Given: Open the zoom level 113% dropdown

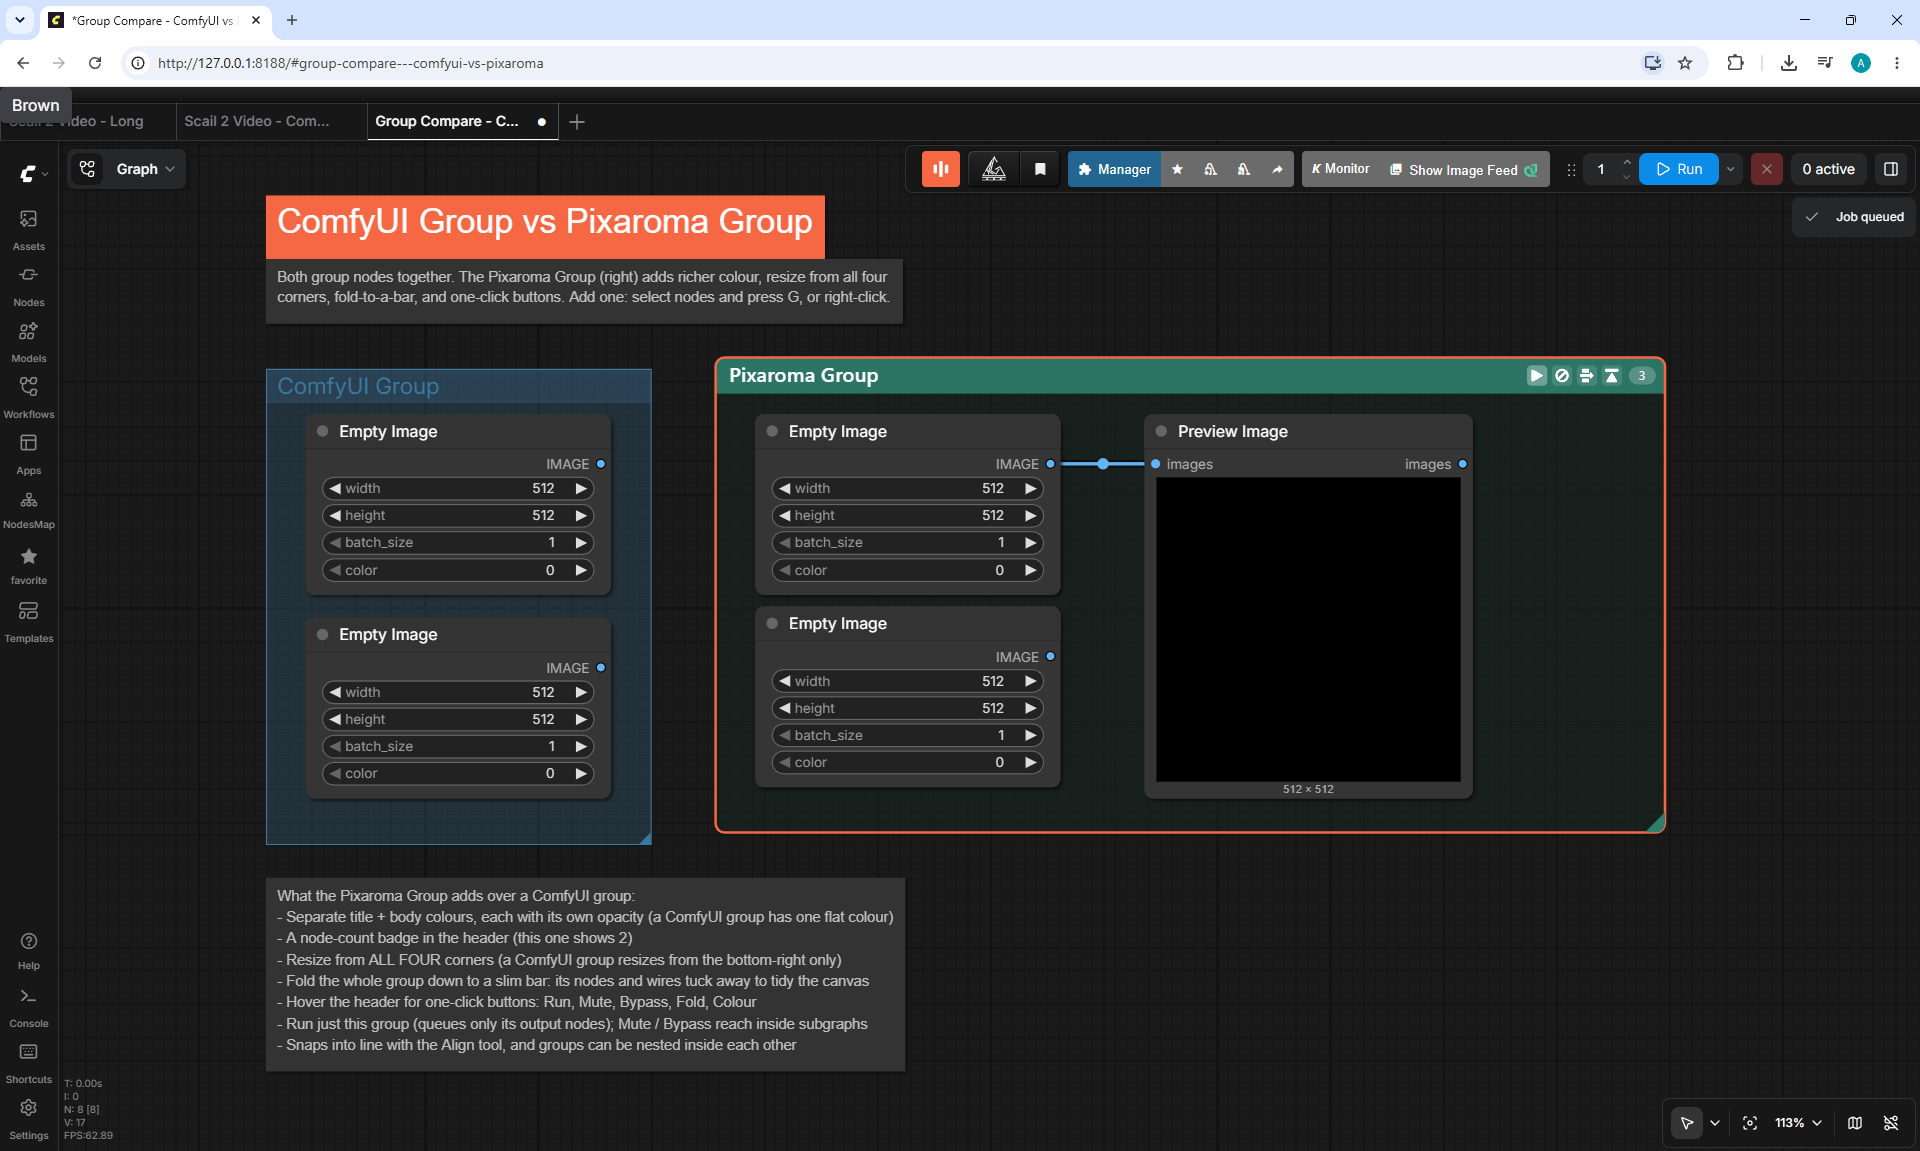Looking at the screenshot, I should click(1798, 1123).
